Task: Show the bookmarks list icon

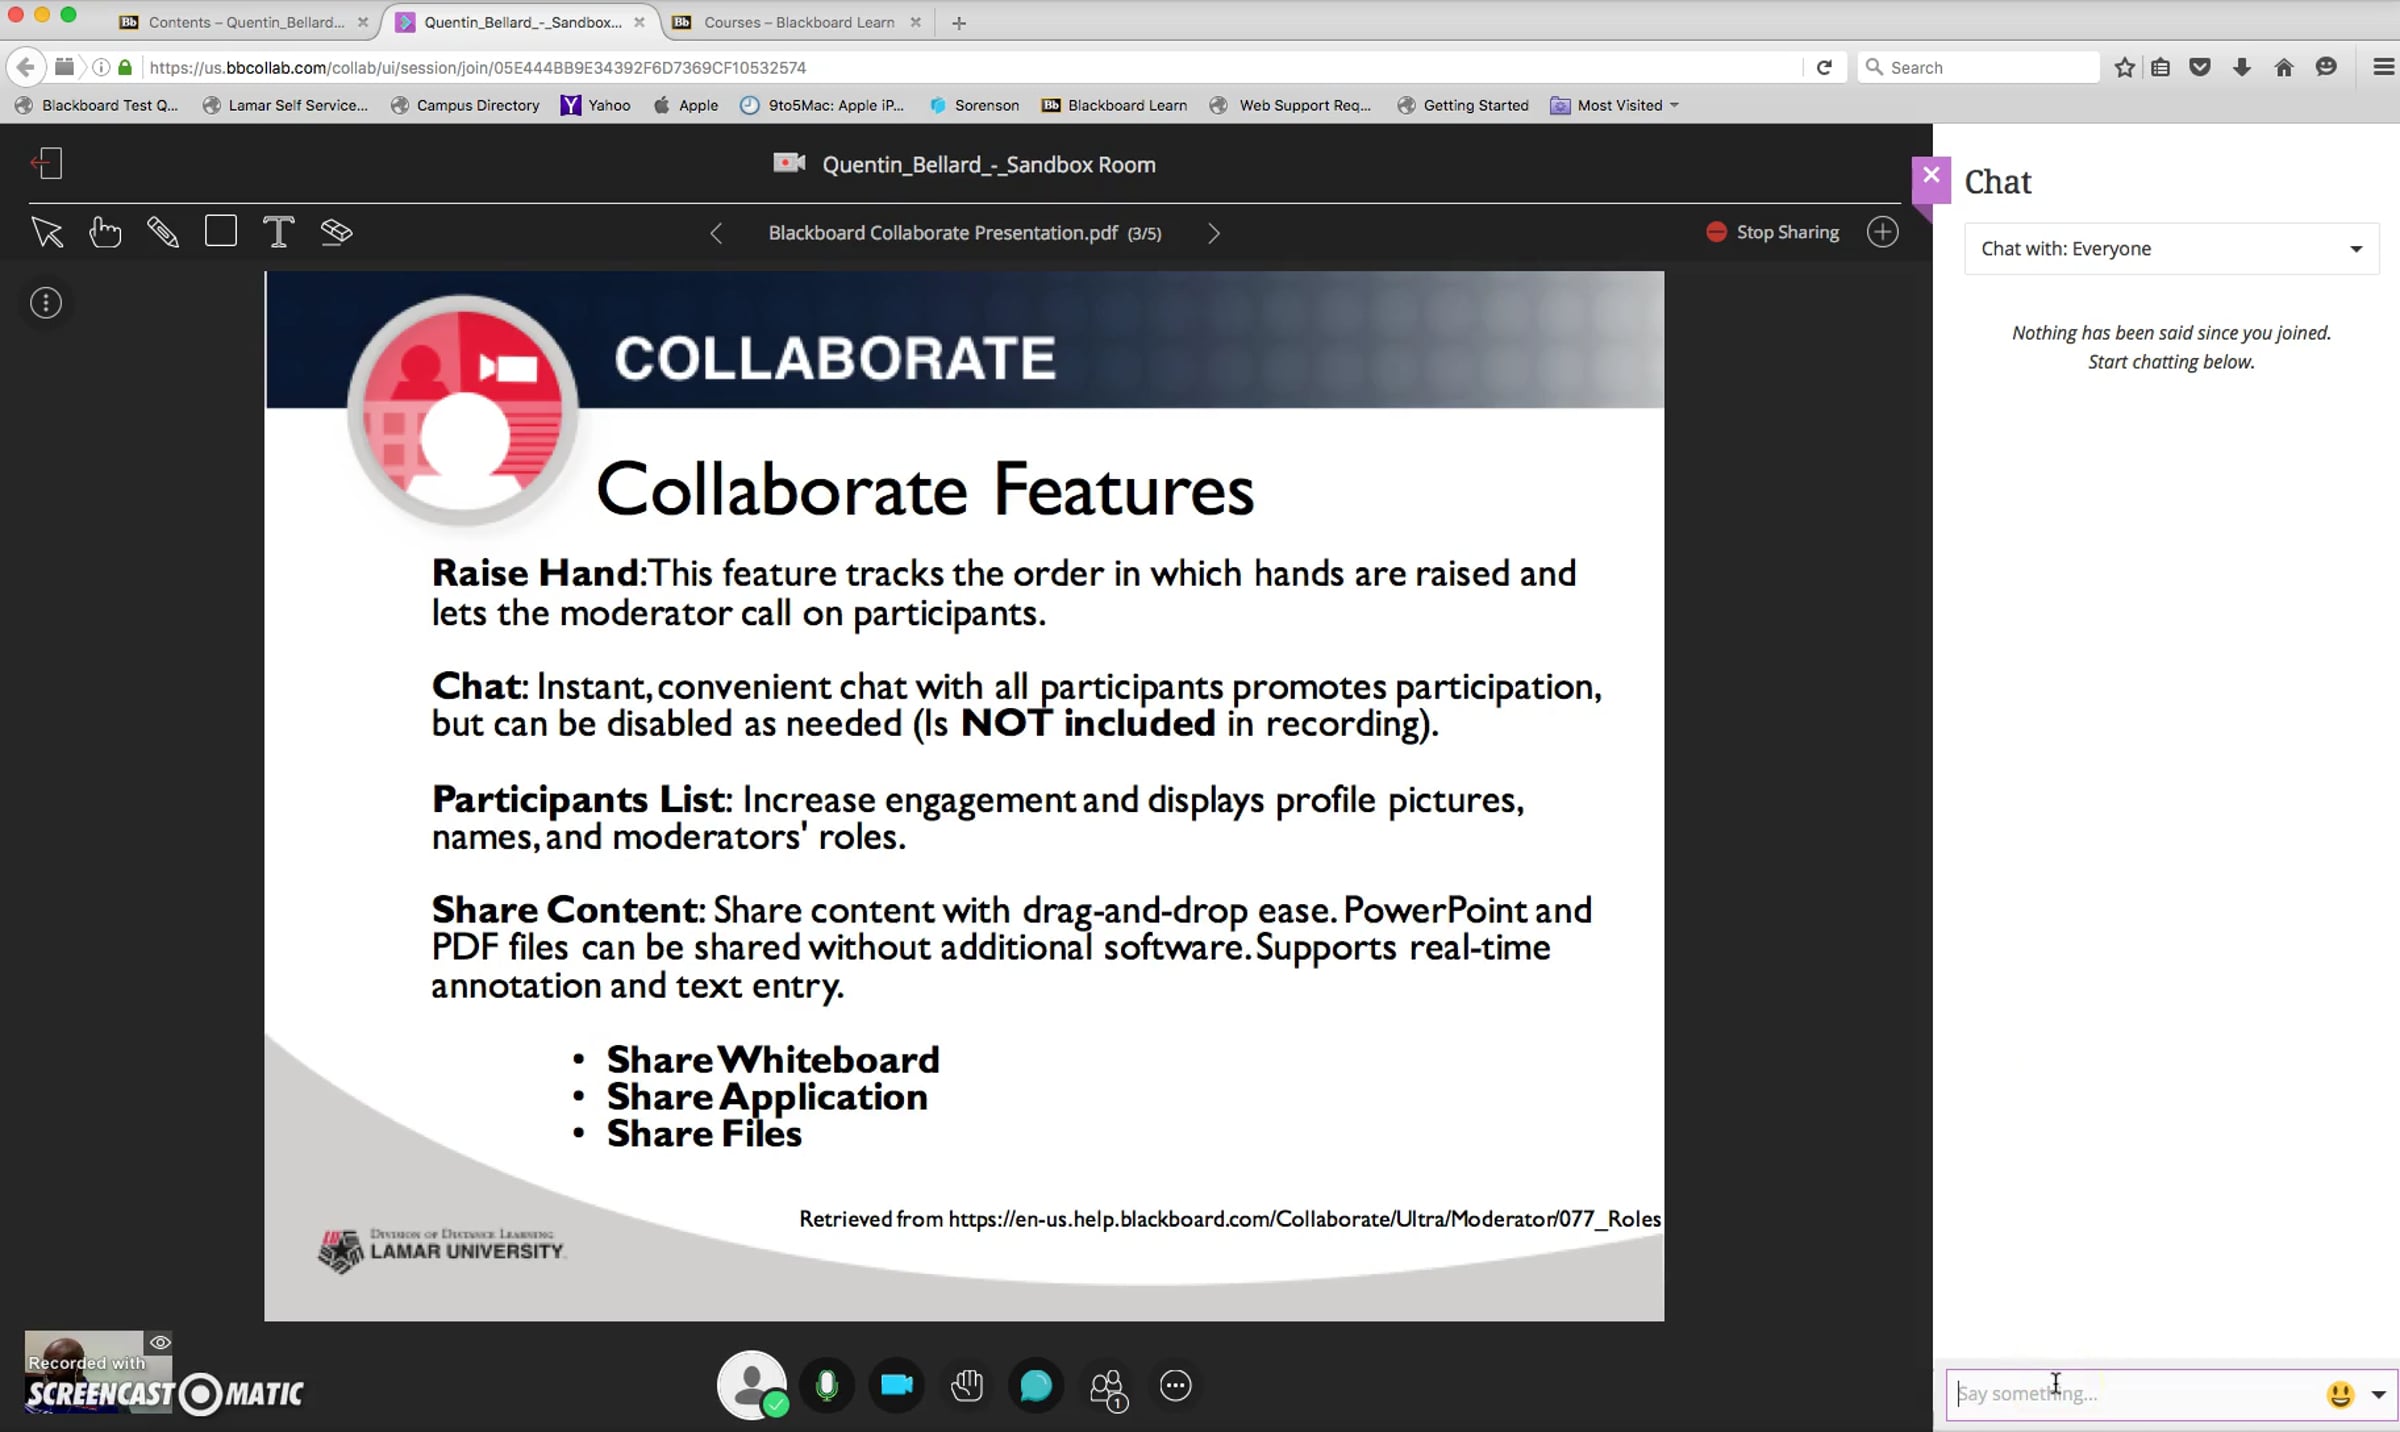Action: [2161, 67]
